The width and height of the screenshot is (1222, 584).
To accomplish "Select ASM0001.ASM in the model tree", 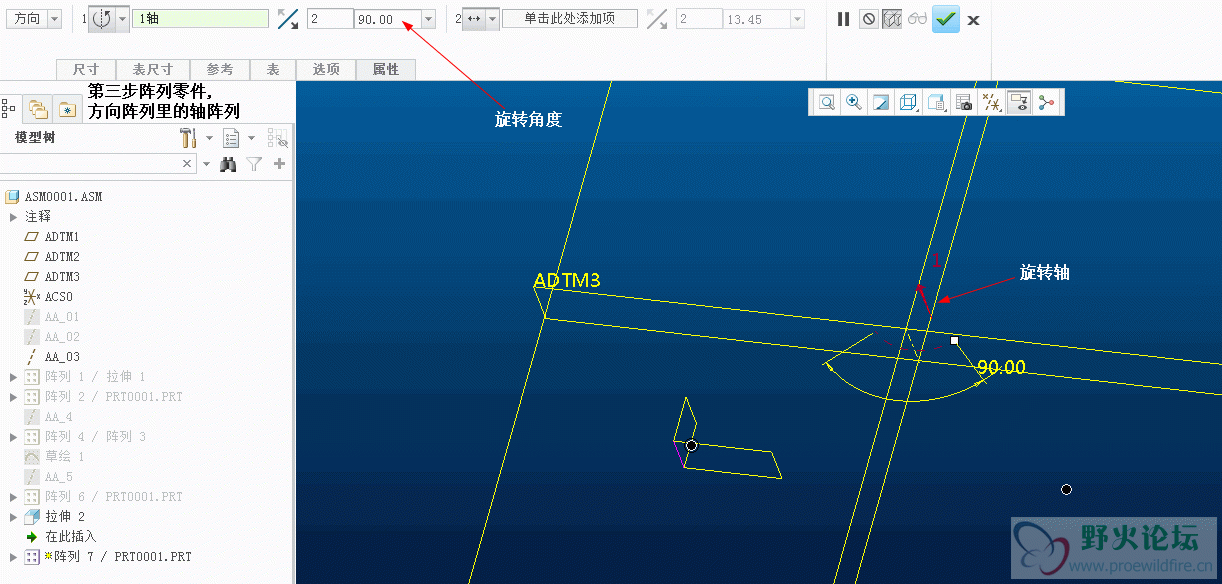I will pos(54,197).
